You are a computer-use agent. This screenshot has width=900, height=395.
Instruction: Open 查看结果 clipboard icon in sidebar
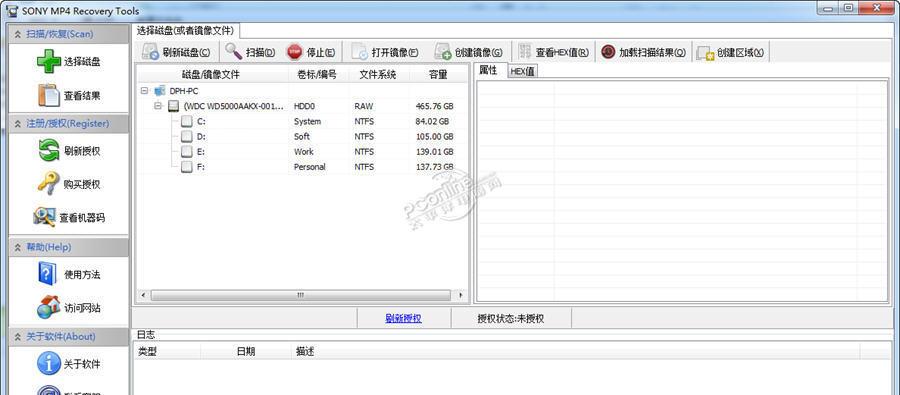[x=49, y=95]
